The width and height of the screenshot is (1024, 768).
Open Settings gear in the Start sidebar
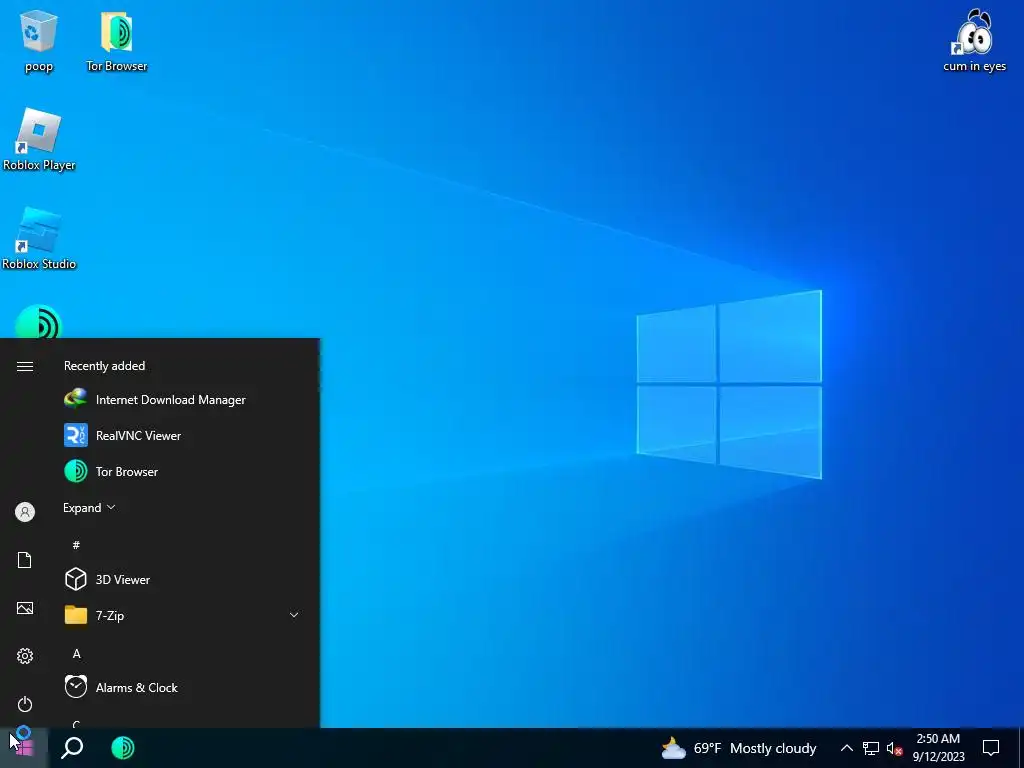tap(25, 656)
